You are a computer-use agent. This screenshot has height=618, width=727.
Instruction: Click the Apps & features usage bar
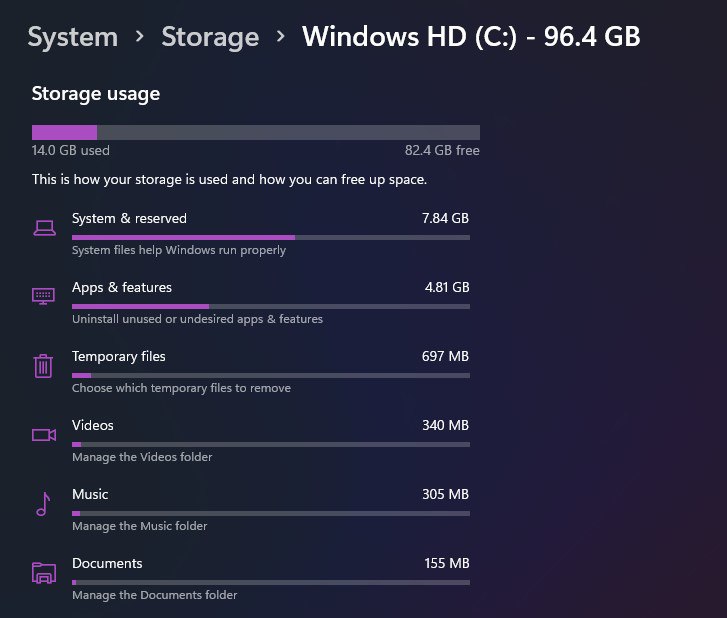tap(271, 306)
